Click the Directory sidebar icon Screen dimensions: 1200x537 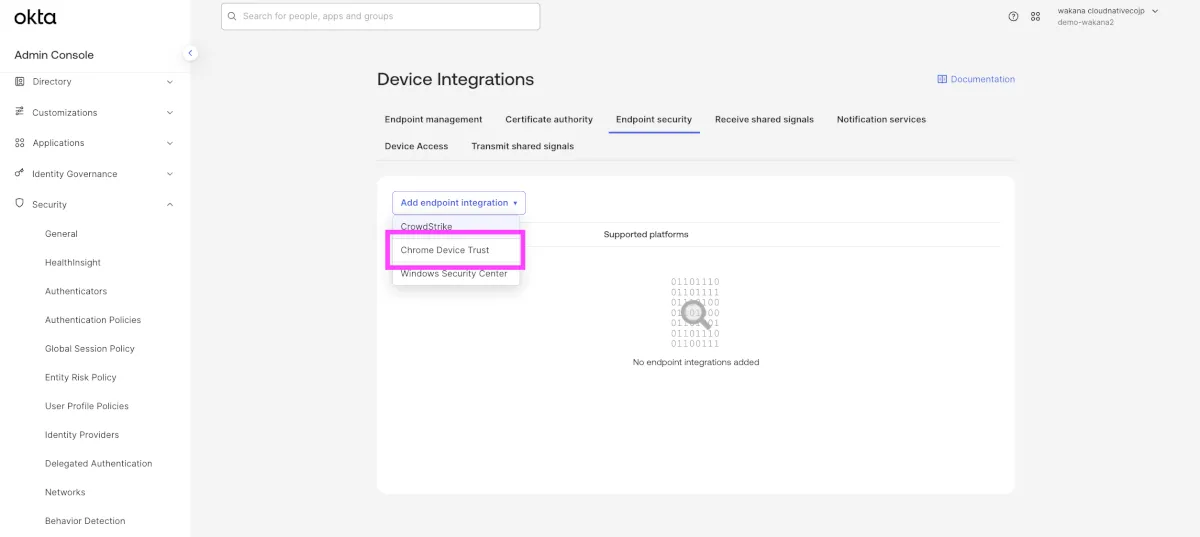(x=20, y=82)
